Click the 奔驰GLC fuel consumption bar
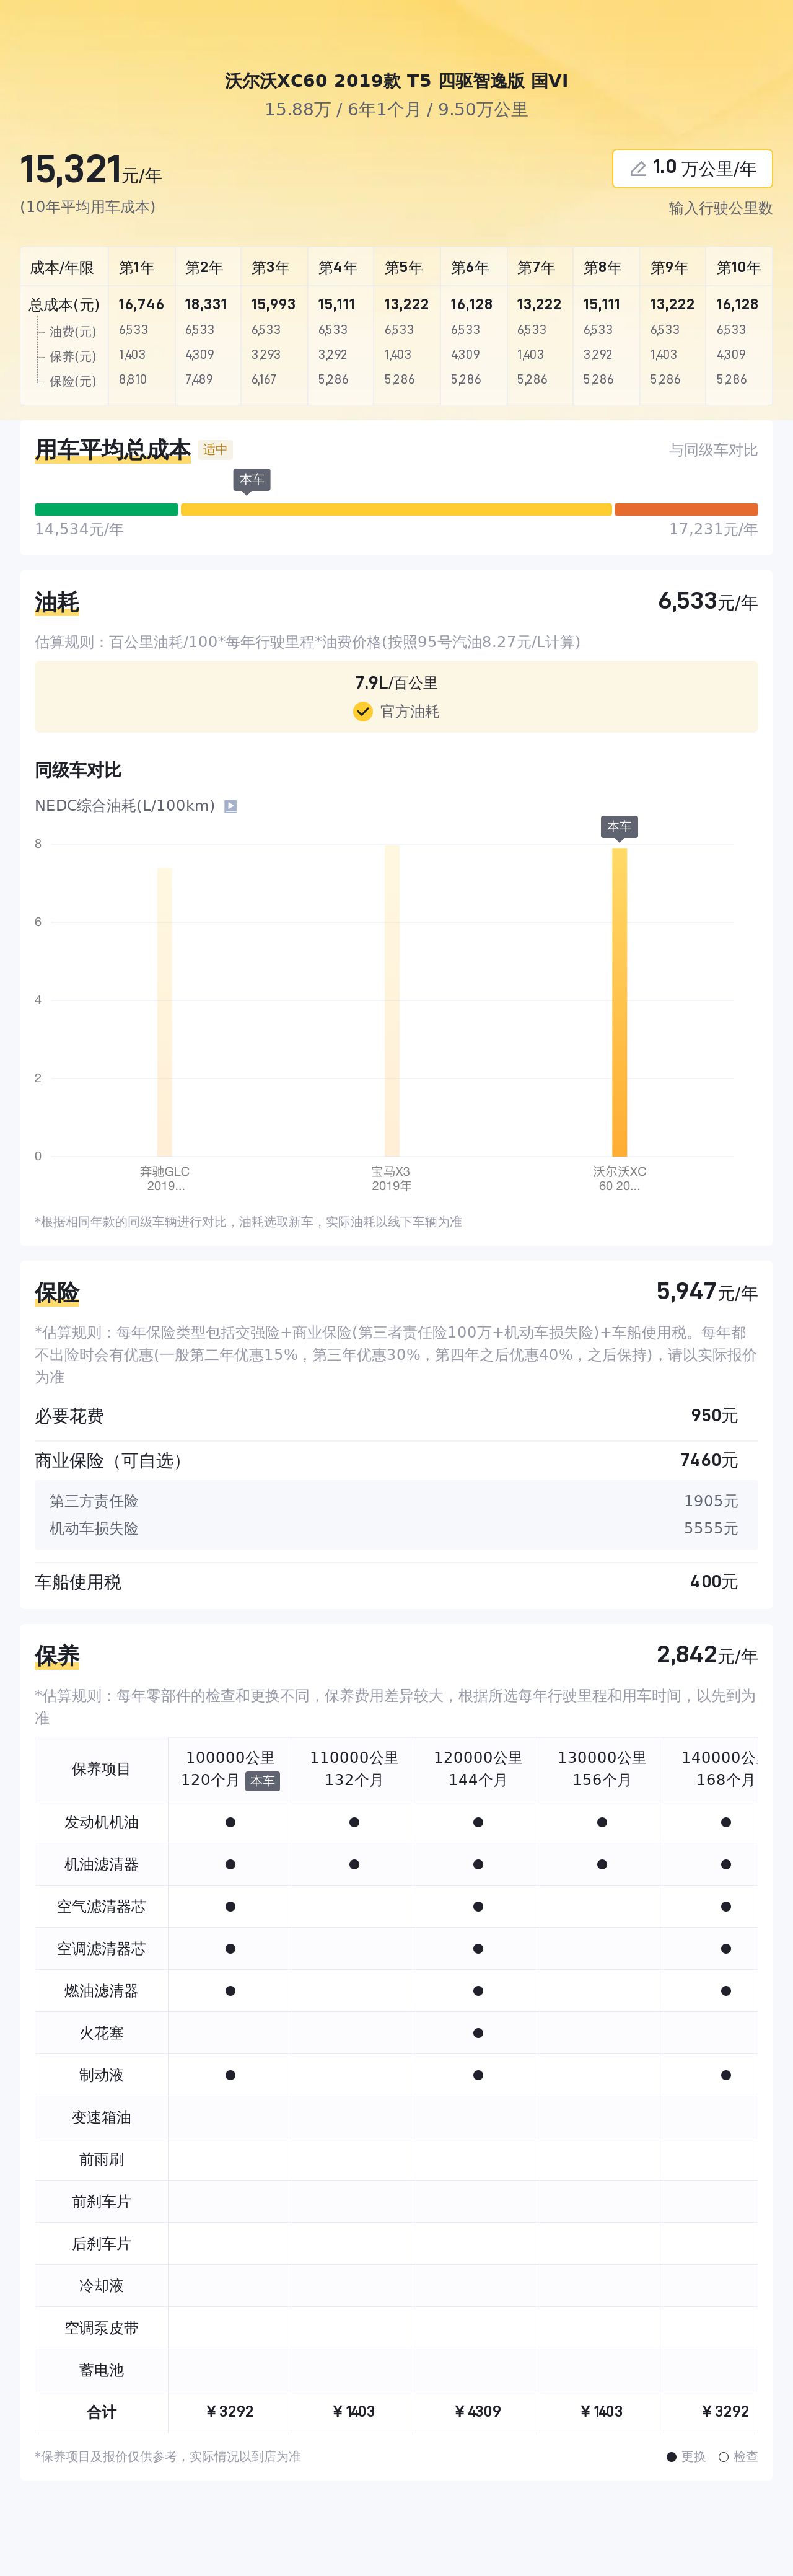Image resolution: width=793 pixels, height=2576 pixels. click(164, 1010)
